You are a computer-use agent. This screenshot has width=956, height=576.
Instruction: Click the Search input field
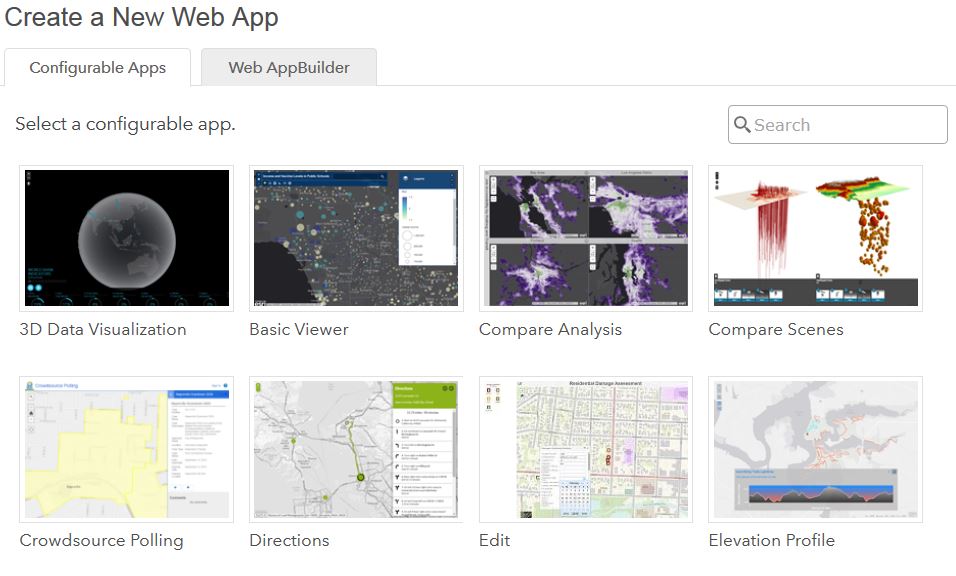845,125
